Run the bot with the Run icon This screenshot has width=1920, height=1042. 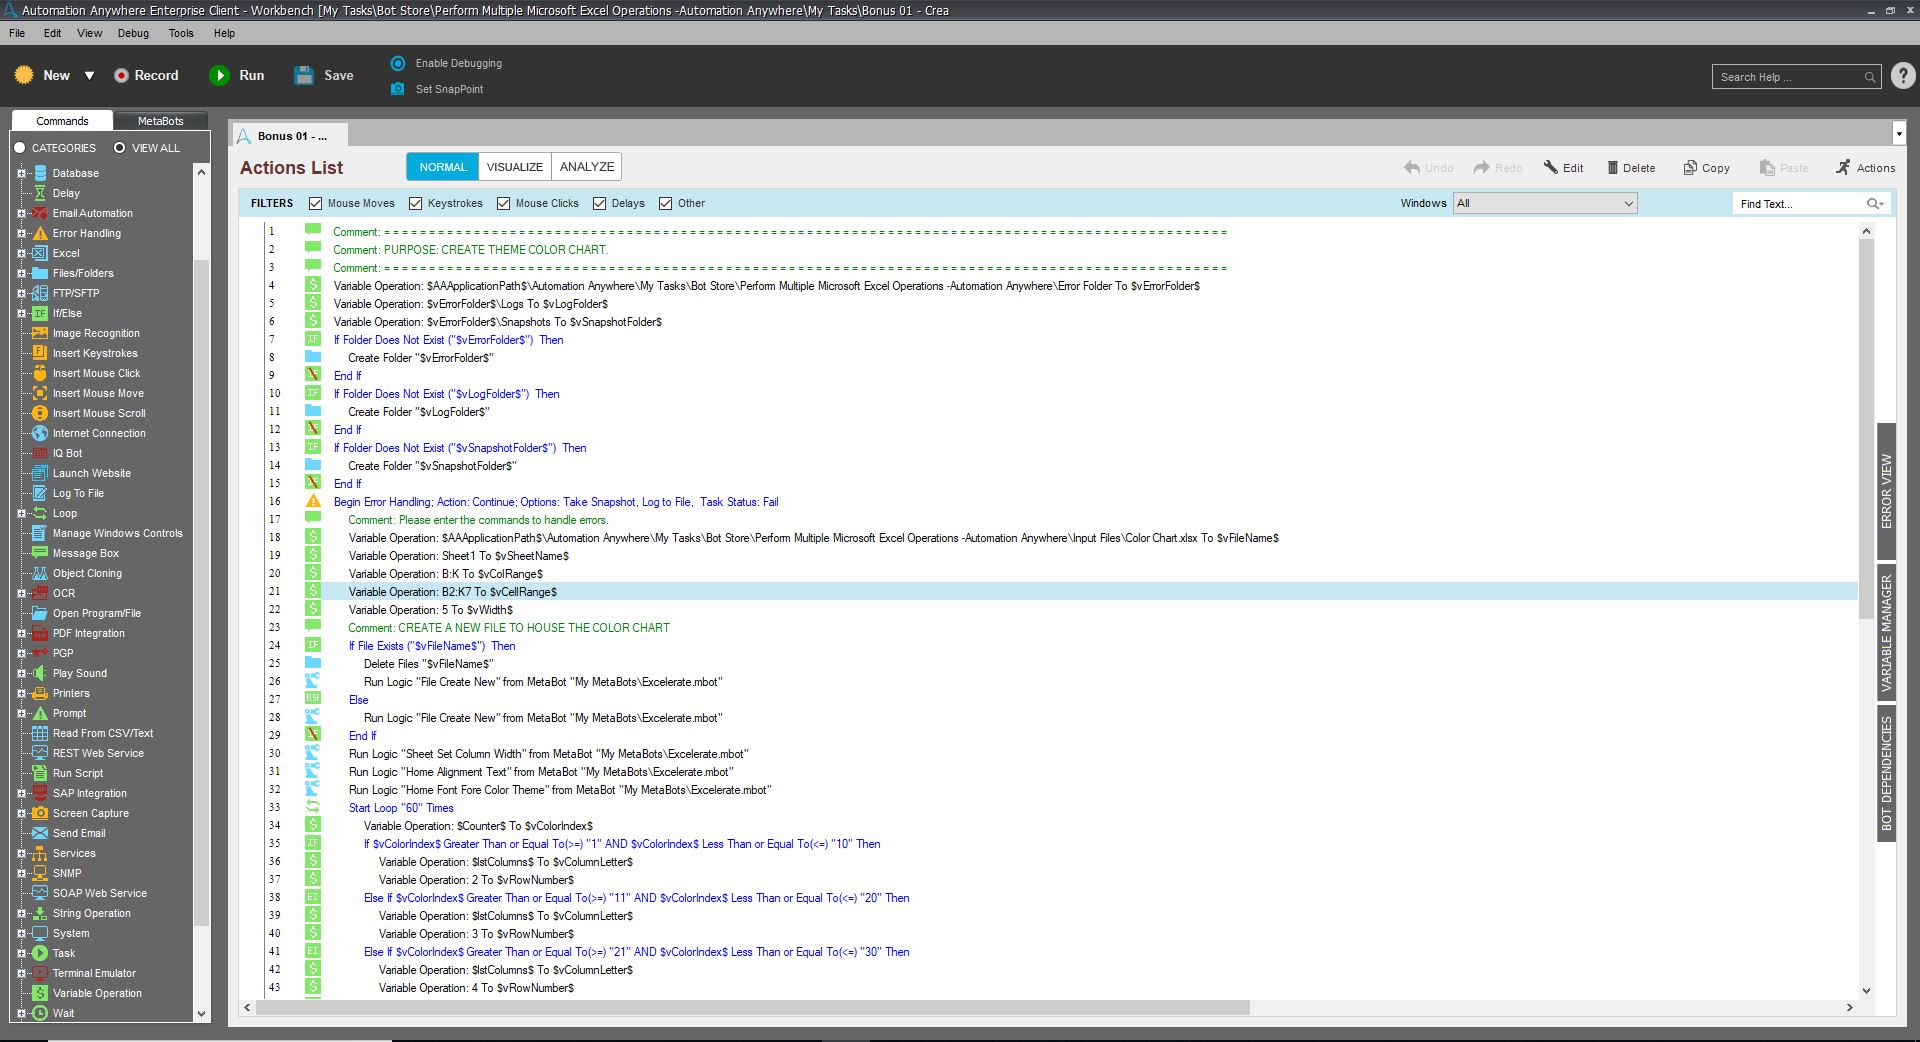click(x=219, y=75)
